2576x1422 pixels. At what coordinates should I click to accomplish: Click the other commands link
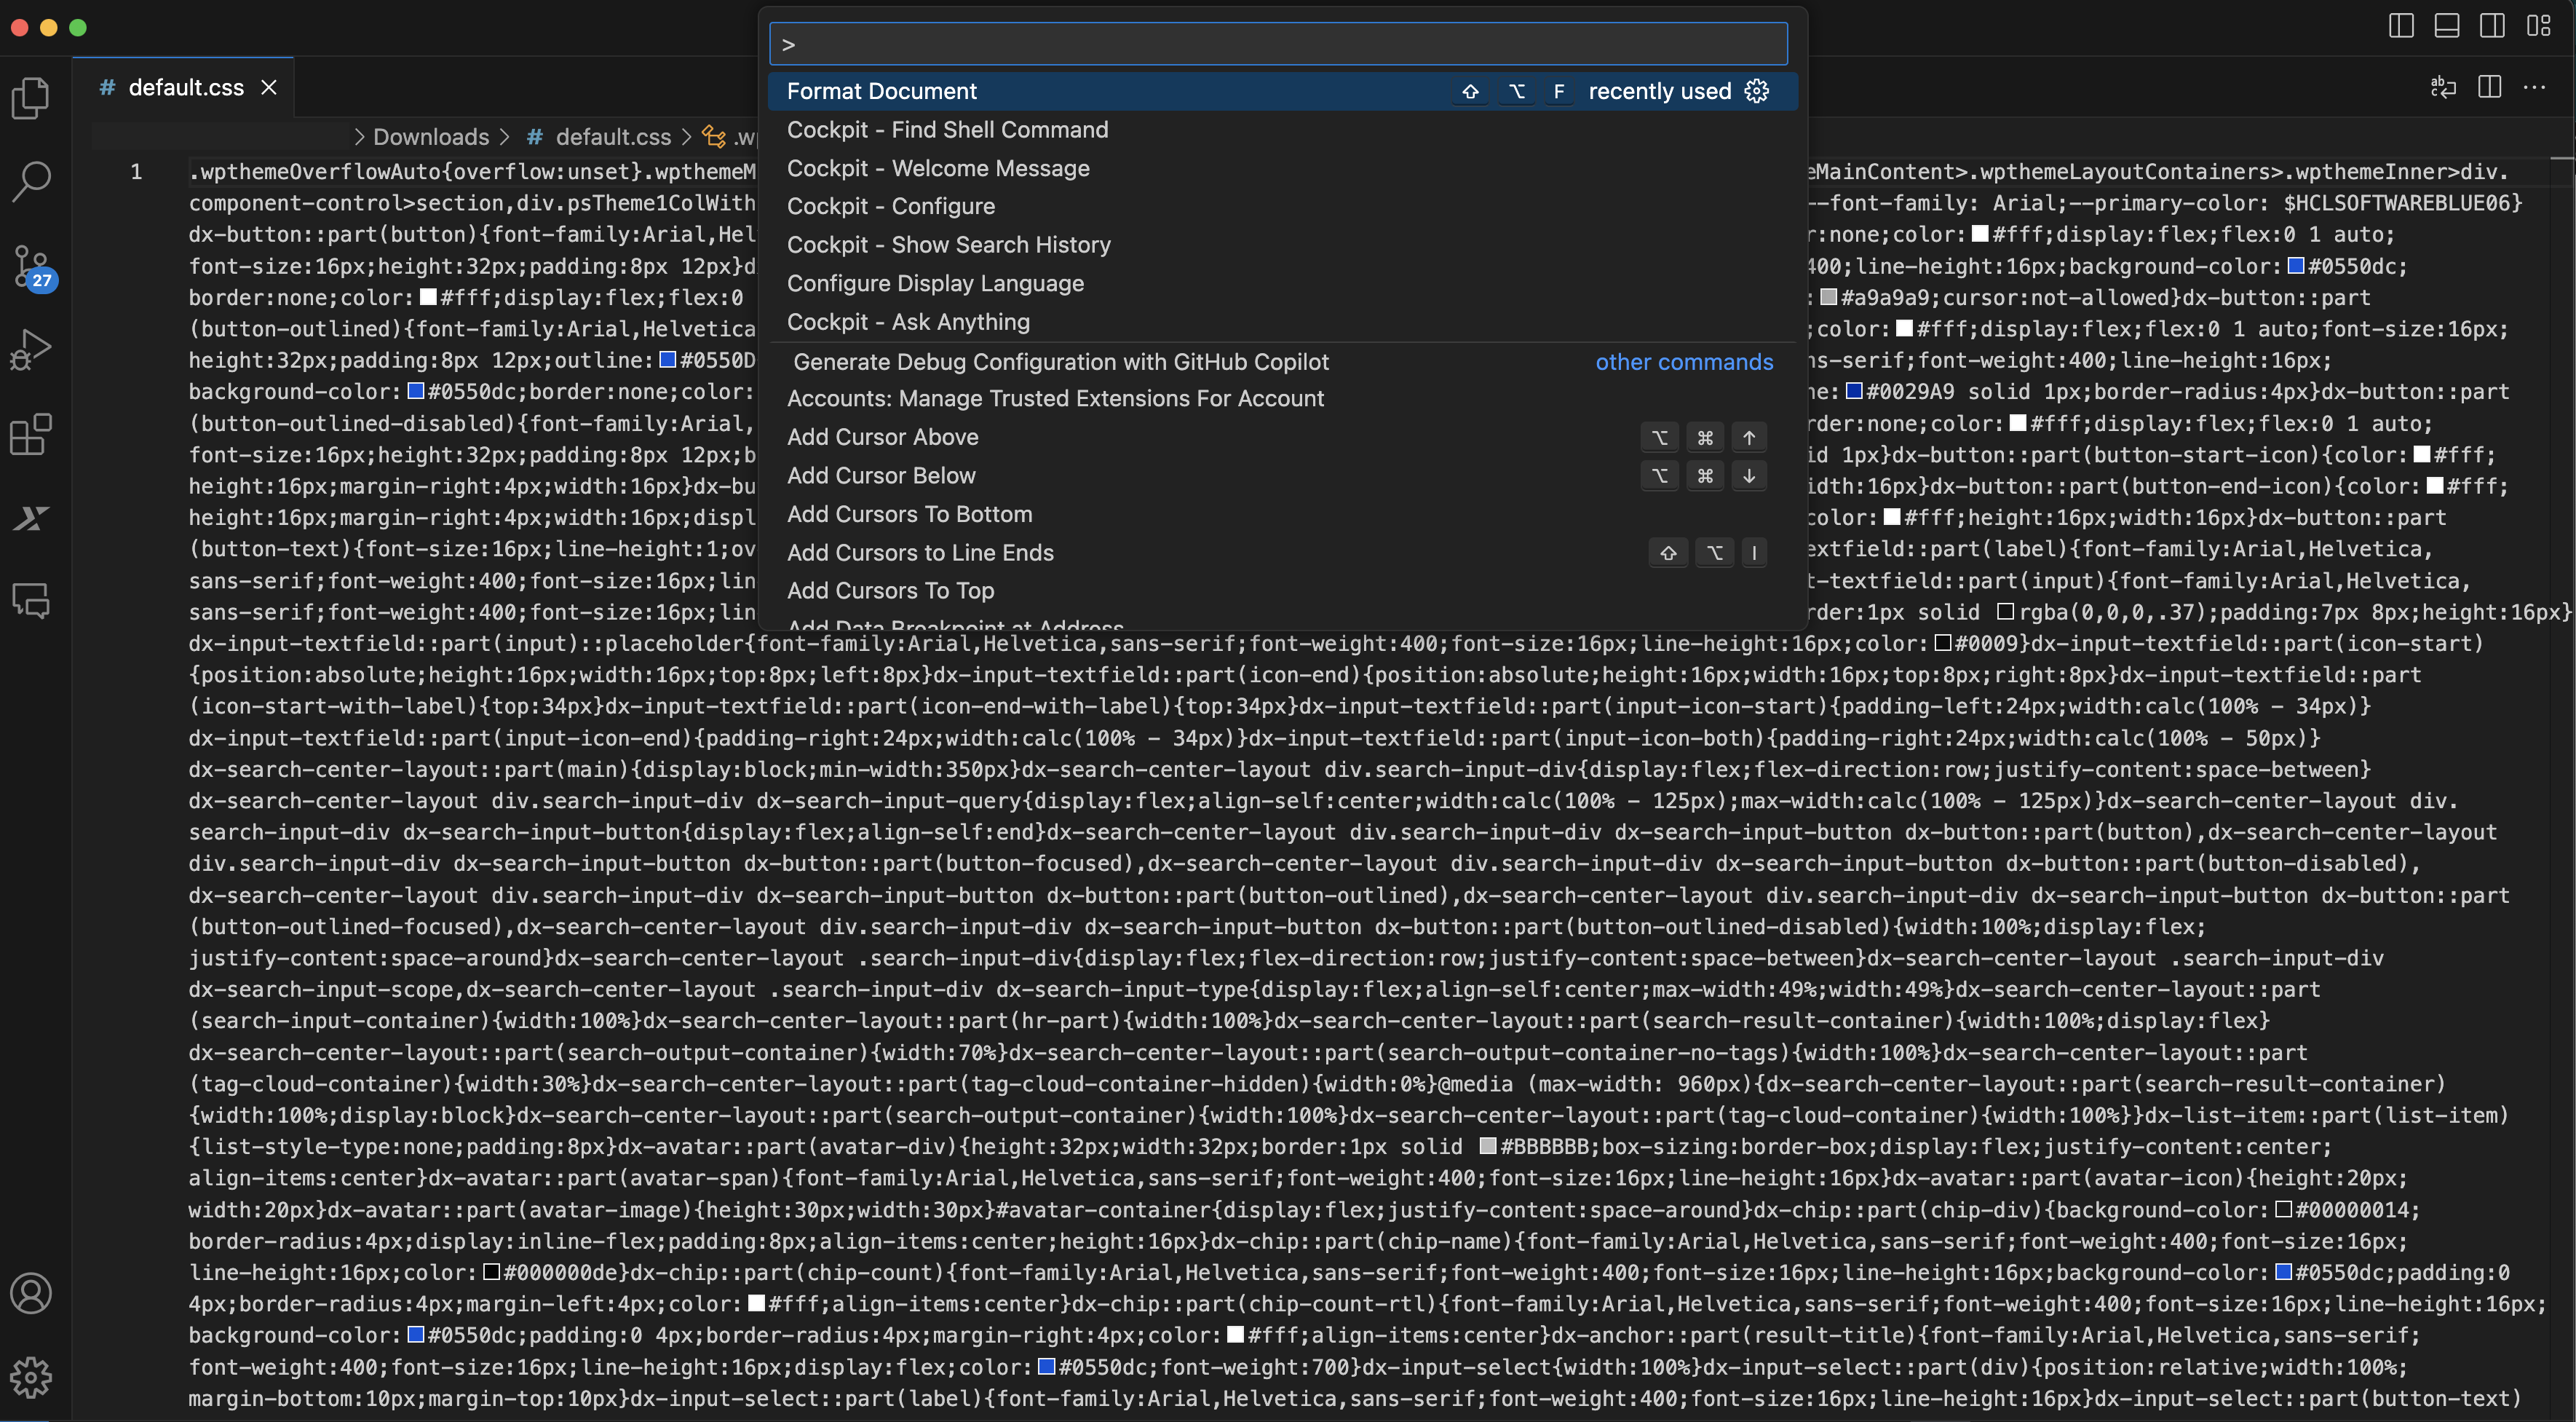pos(1684,362)
